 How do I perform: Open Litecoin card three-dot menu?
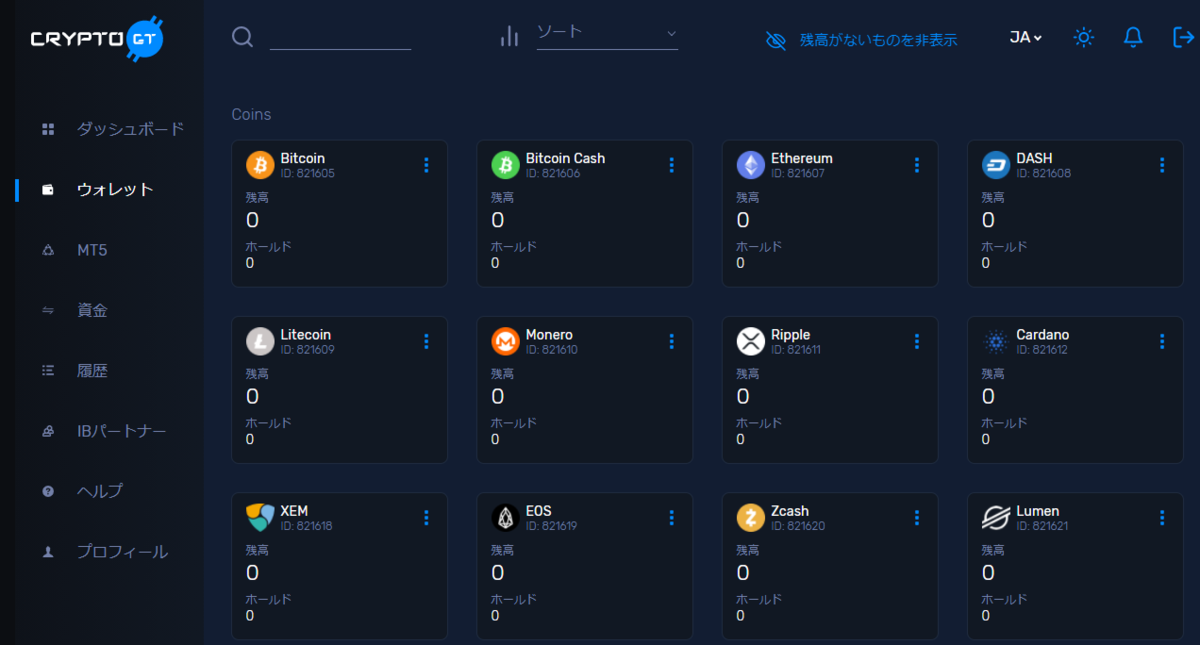click(426, 341)
